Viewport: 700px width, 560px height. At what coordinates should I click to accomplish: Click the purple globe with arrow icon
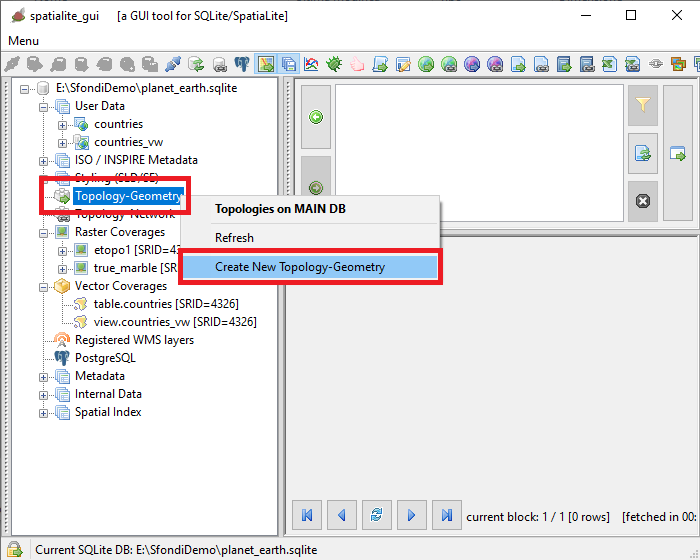tap(472, 64)
